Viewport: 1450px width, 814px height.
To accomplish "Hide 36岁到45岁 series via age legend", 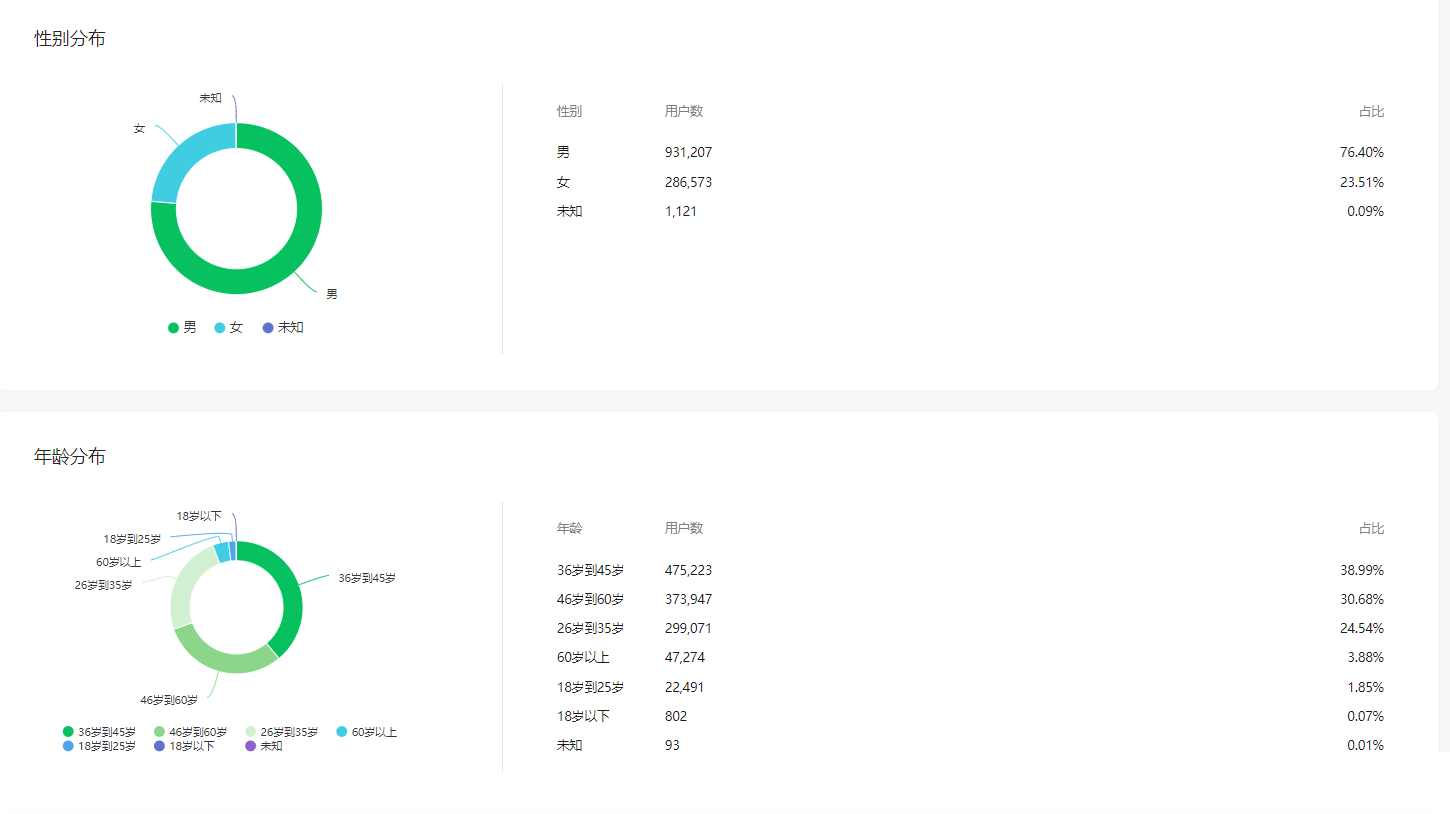I will [99, 732].
